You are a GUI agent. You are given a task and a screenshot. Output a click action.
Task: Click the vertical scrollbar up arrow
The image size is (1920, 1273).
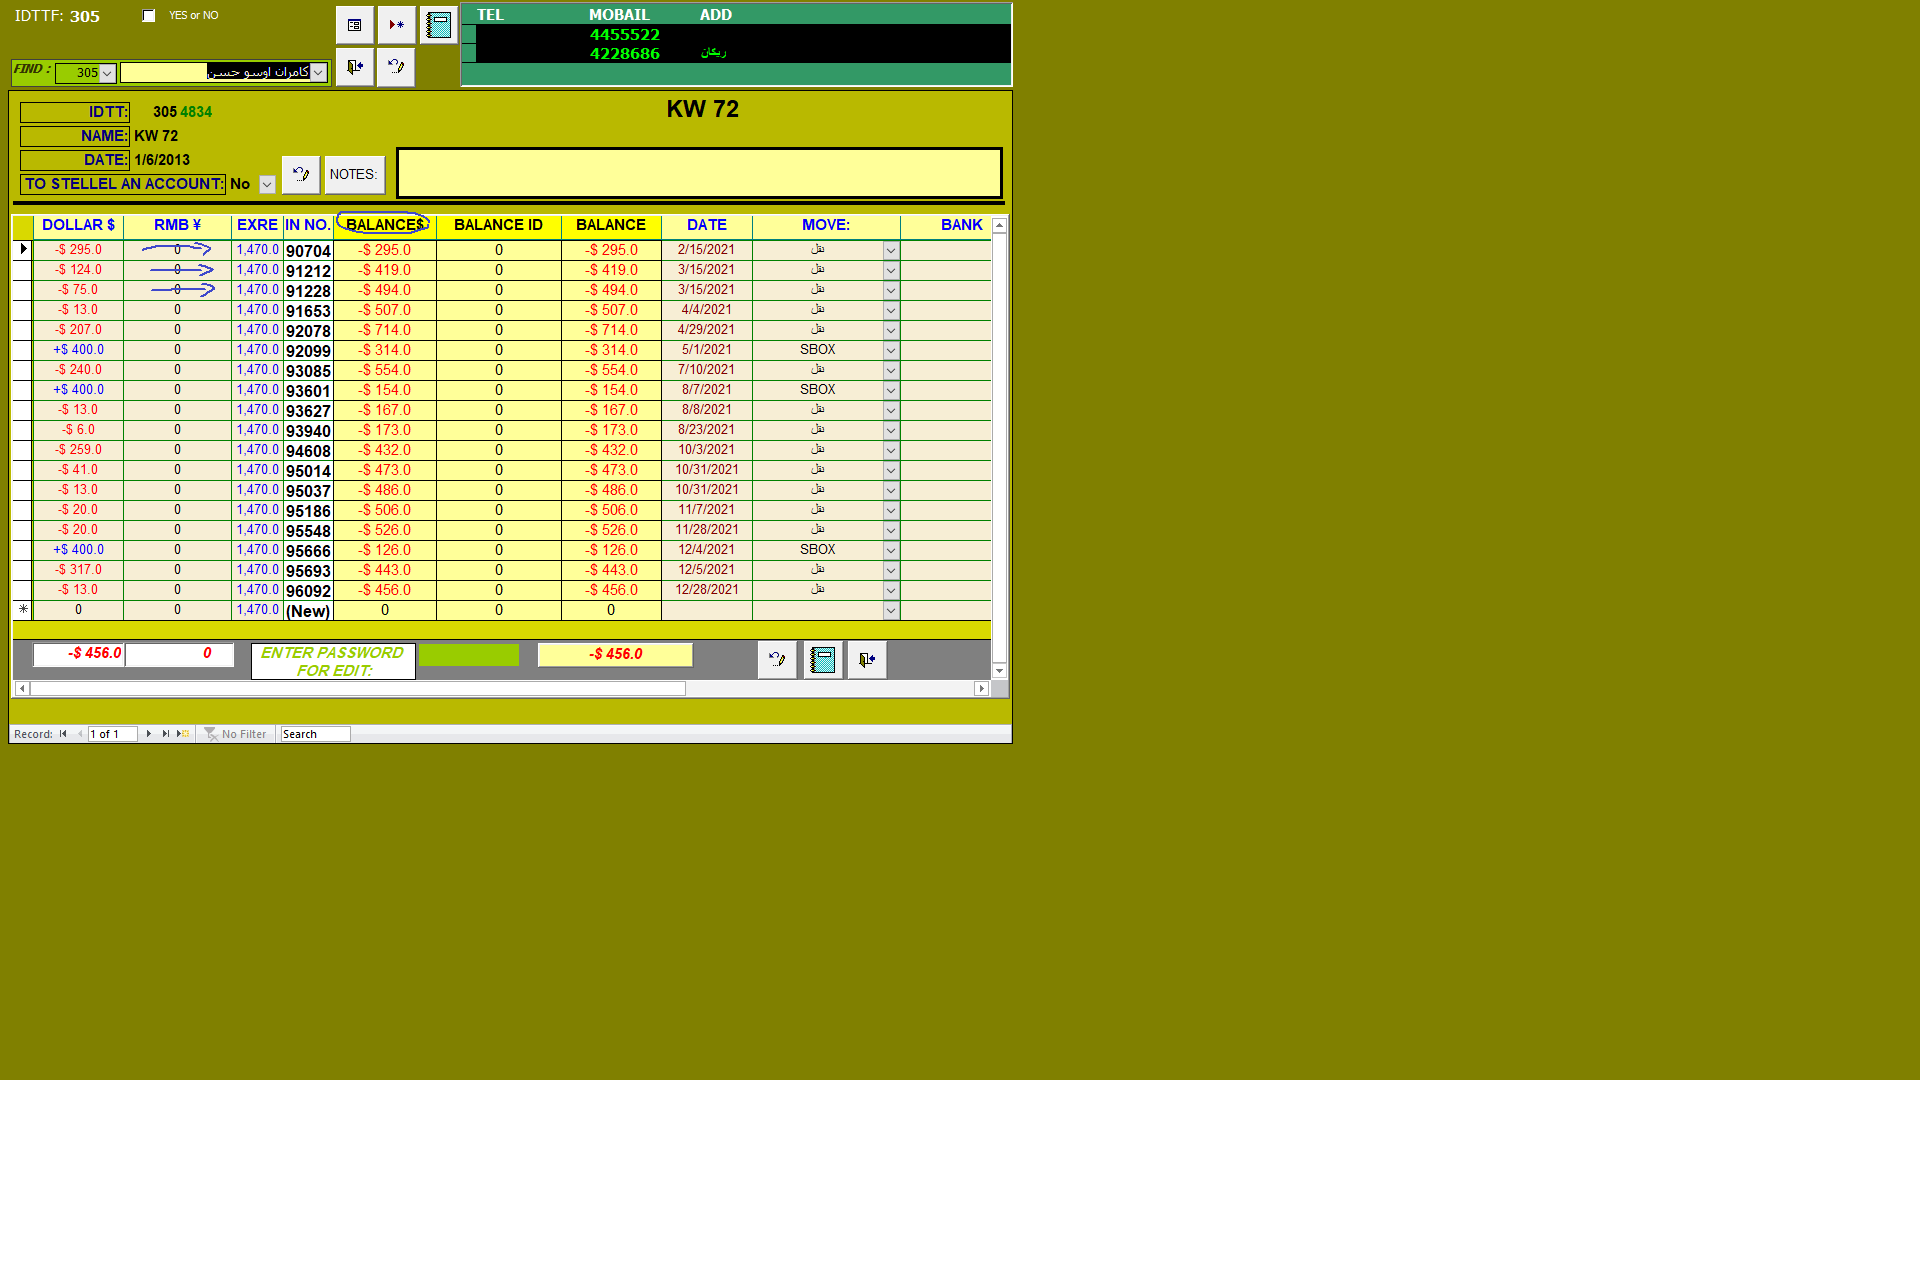999,226
